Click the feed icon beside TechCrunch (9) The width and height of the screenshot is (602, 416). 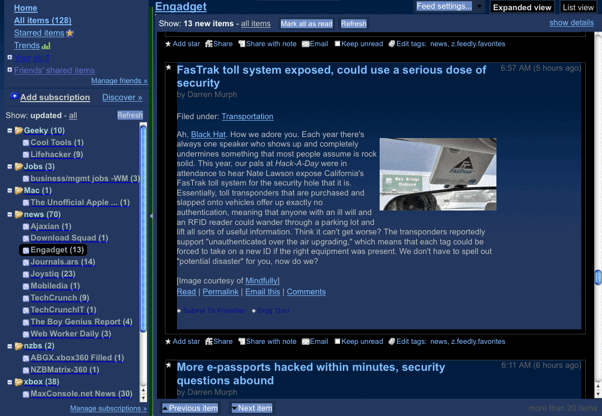pos(26,298)
